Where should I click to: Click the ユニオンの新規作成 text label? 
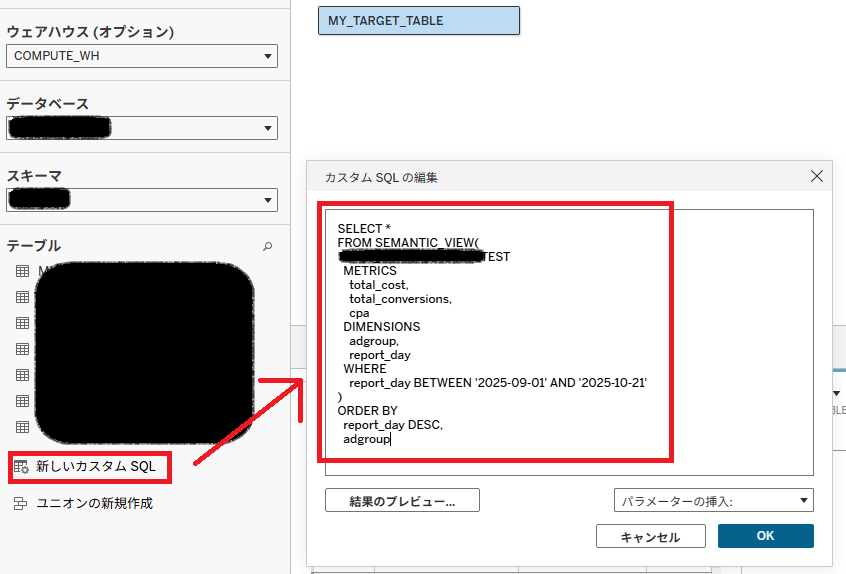coord(94,503)
